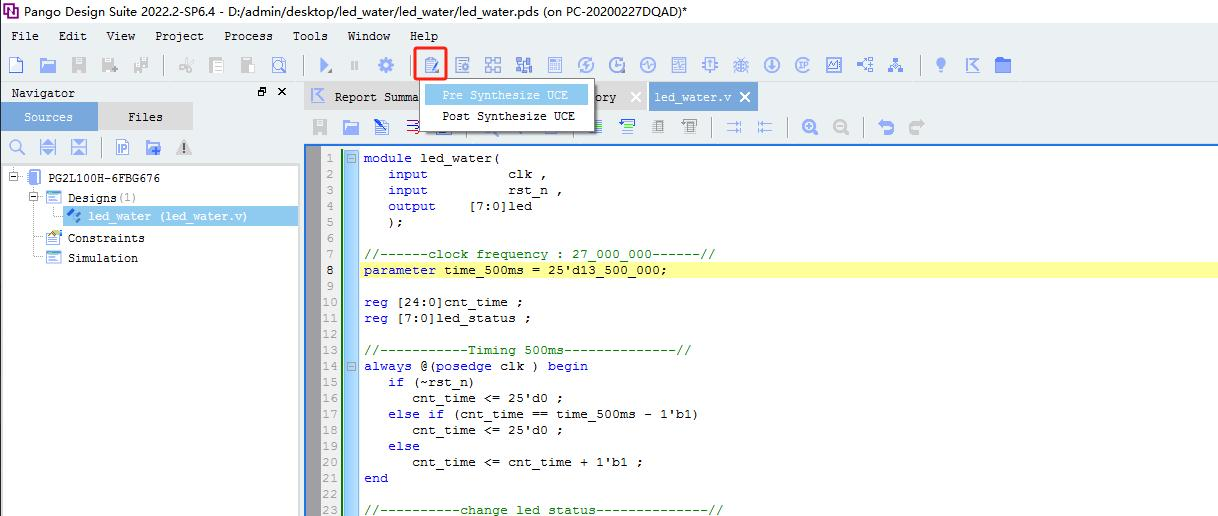This screenshot has height=516, width=1218.
Task: Open the Window menu
Action: (369, 36)
